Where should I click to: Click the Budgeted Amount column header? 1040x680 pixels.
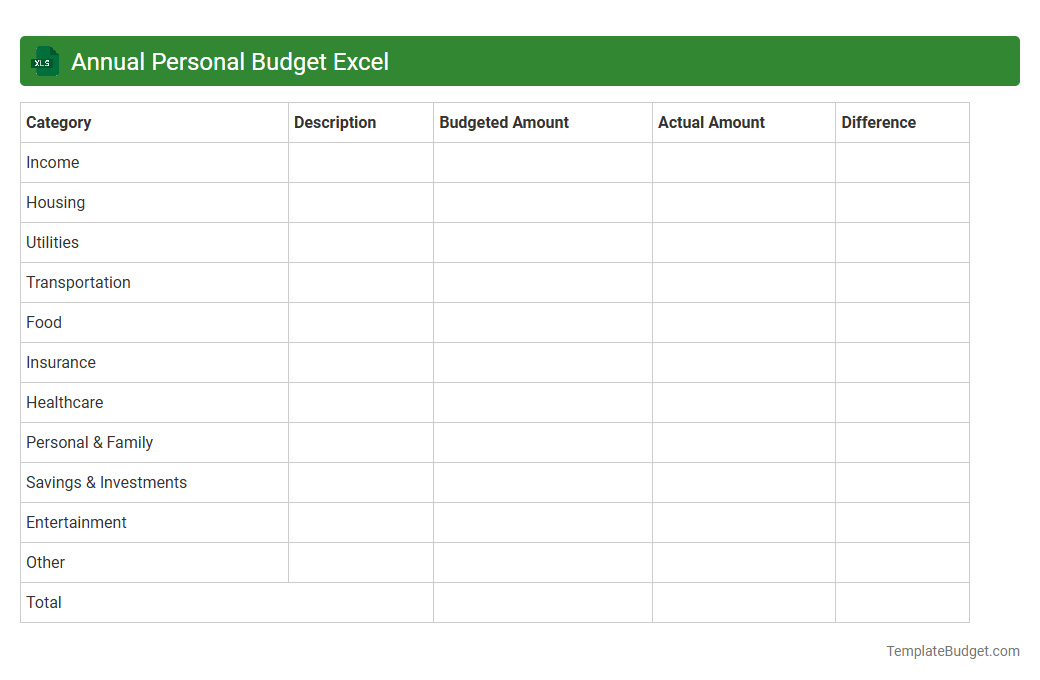click(503, 122)
